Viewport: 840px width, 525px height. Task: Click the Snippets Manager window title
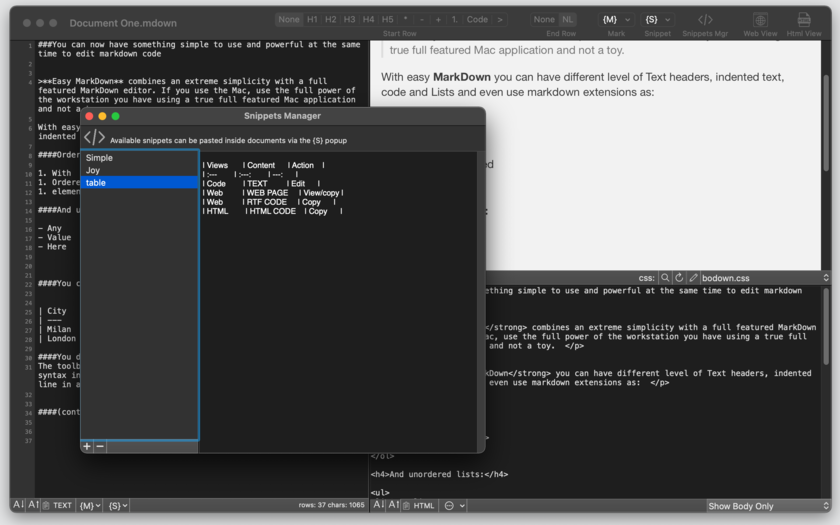tap(282, 116)
